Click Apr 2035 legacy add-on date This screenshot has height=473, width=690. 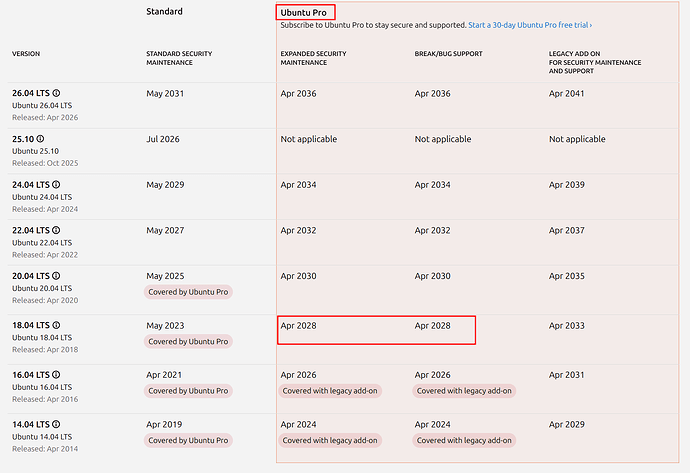[566, 276]
